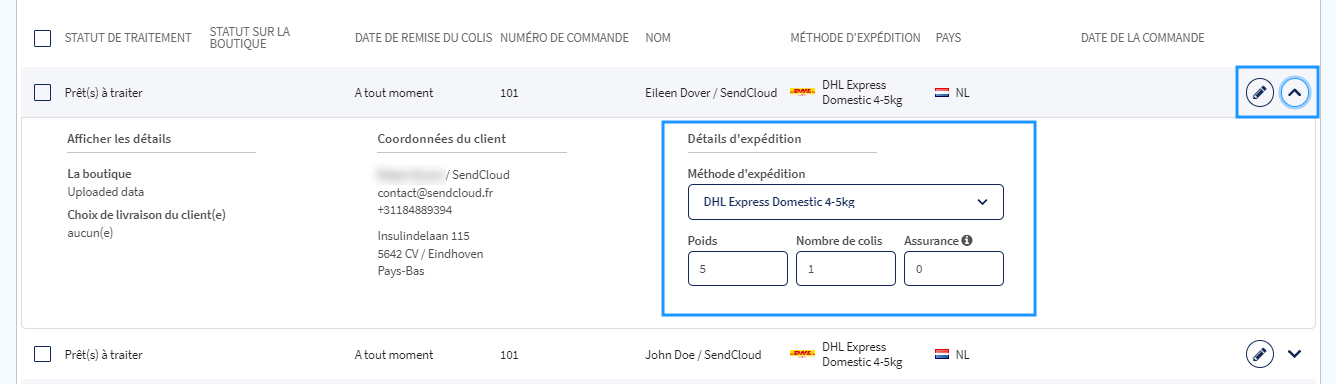Viewport: 1336px width, 384px height.
Task: Sort by Numéro de commande header
Action: [x=564, y=38]
